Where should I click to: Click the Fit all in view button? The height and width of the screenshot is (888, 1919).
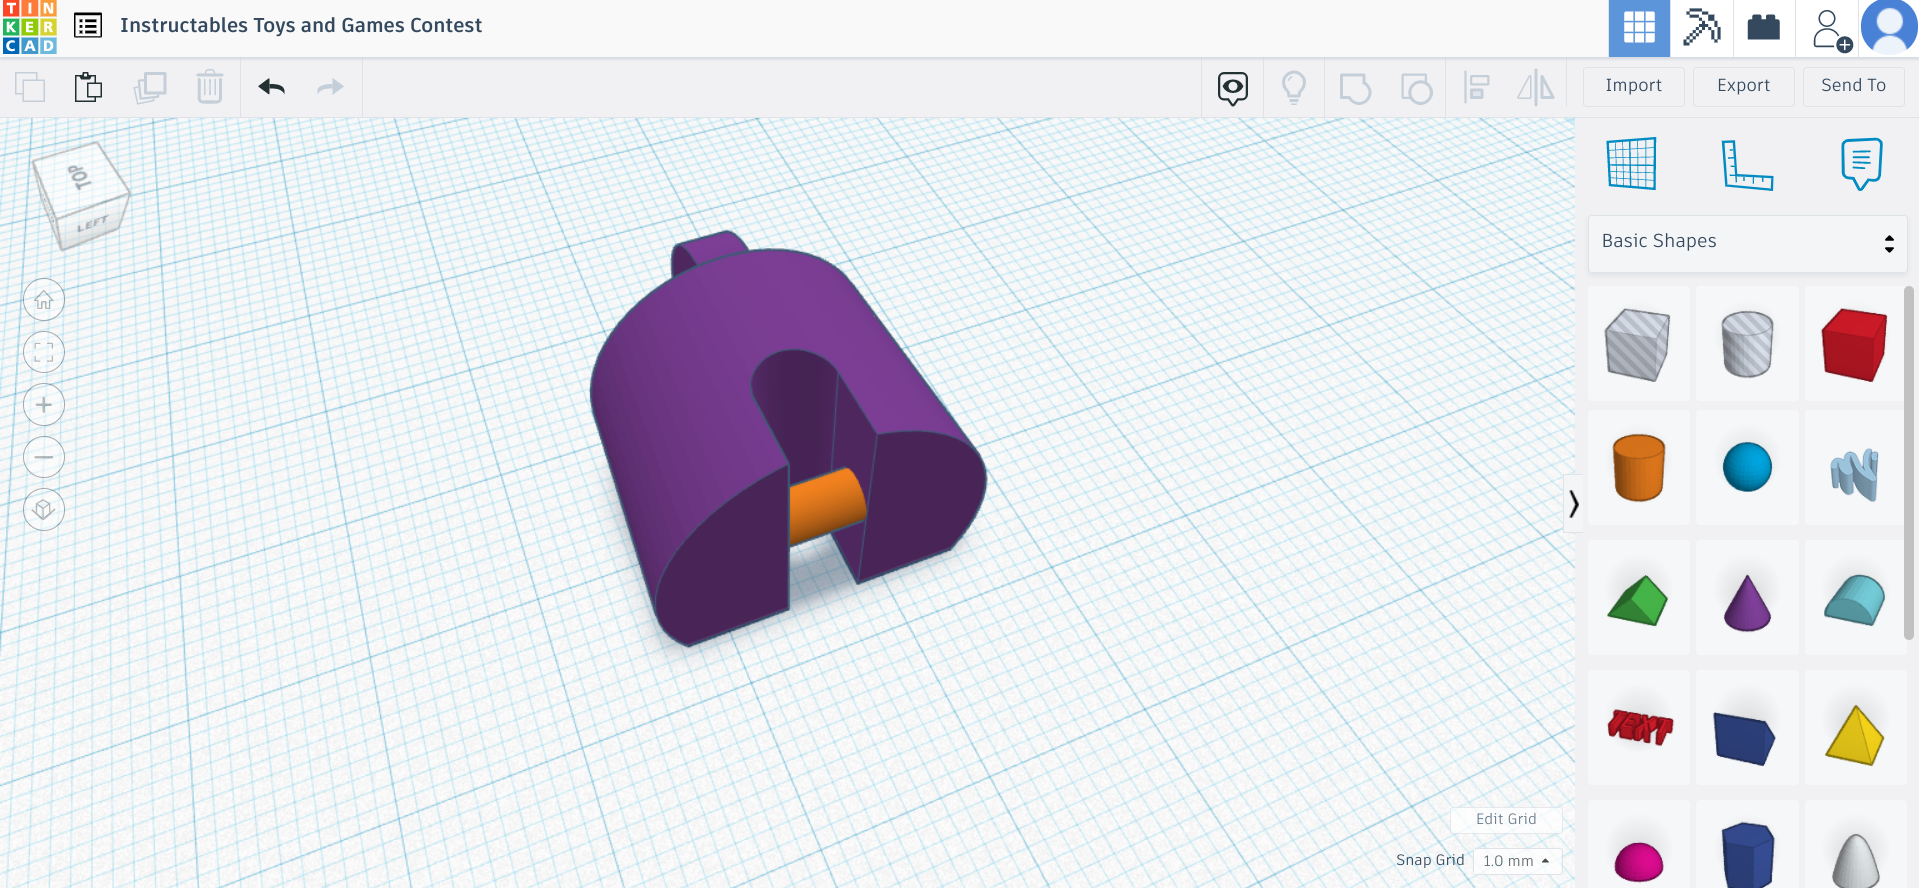tap(44, 352)
